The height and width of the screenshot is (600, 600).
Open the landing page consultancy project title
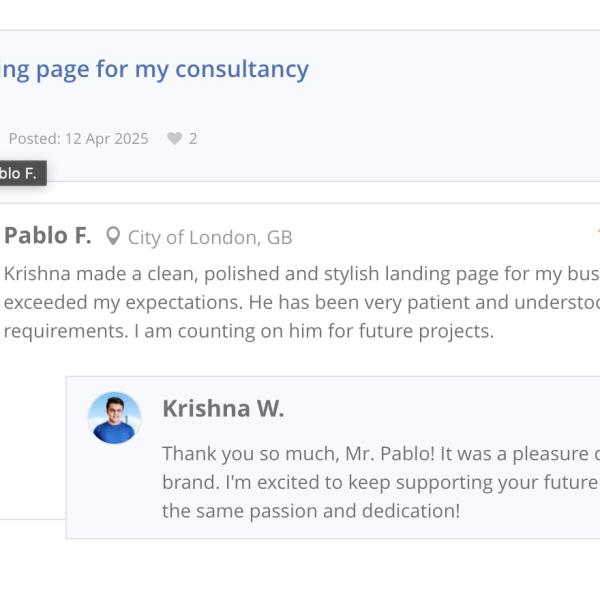coord(155,69)
